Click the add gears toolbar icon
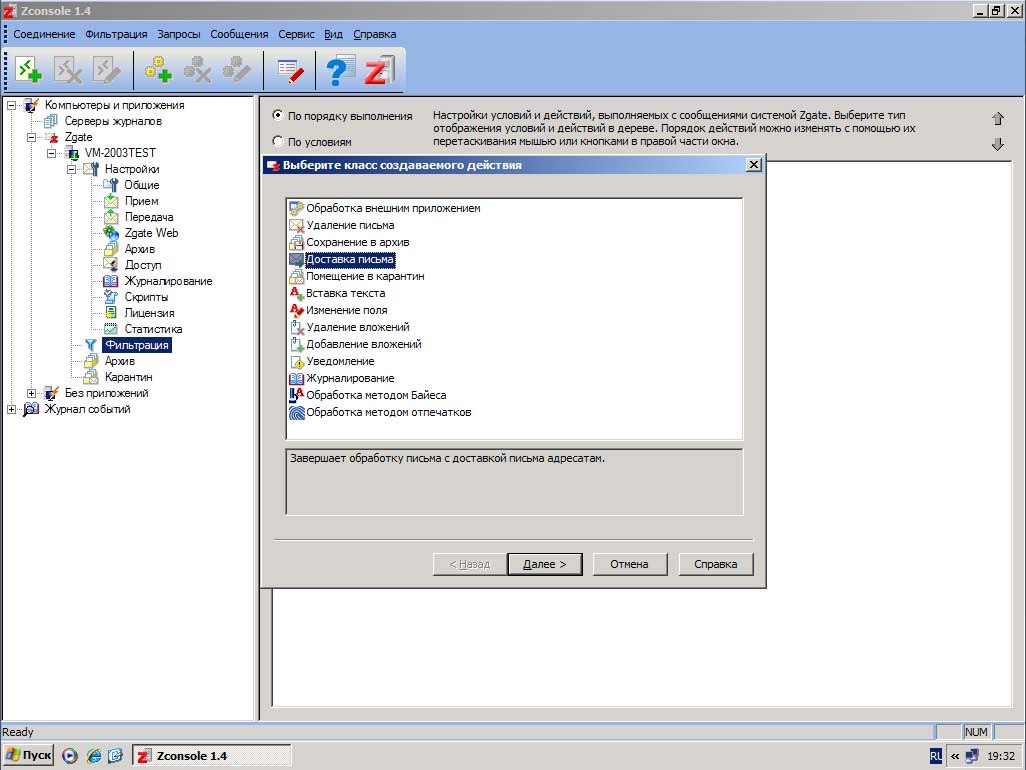1026x770 pixels. [x=158, y=70]
